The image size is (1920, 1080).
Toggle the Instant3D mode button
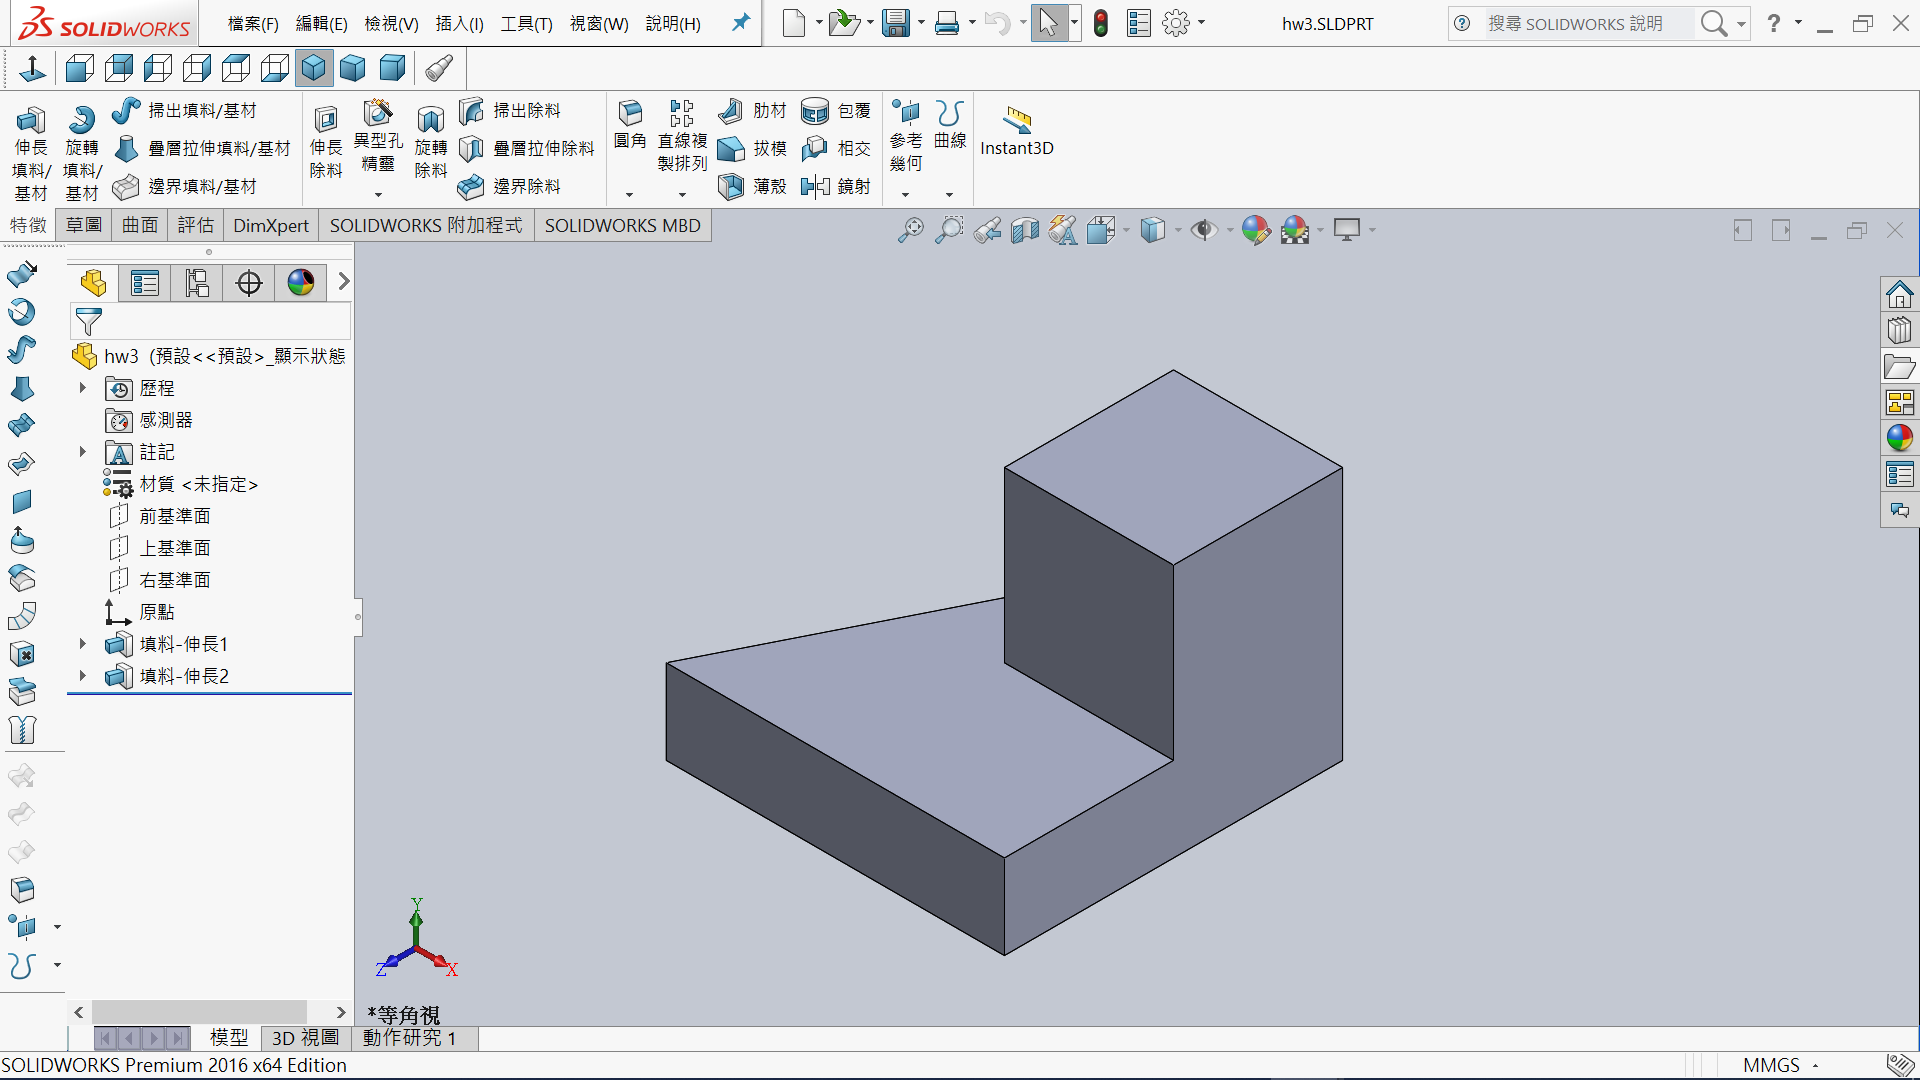point(1017,120)
